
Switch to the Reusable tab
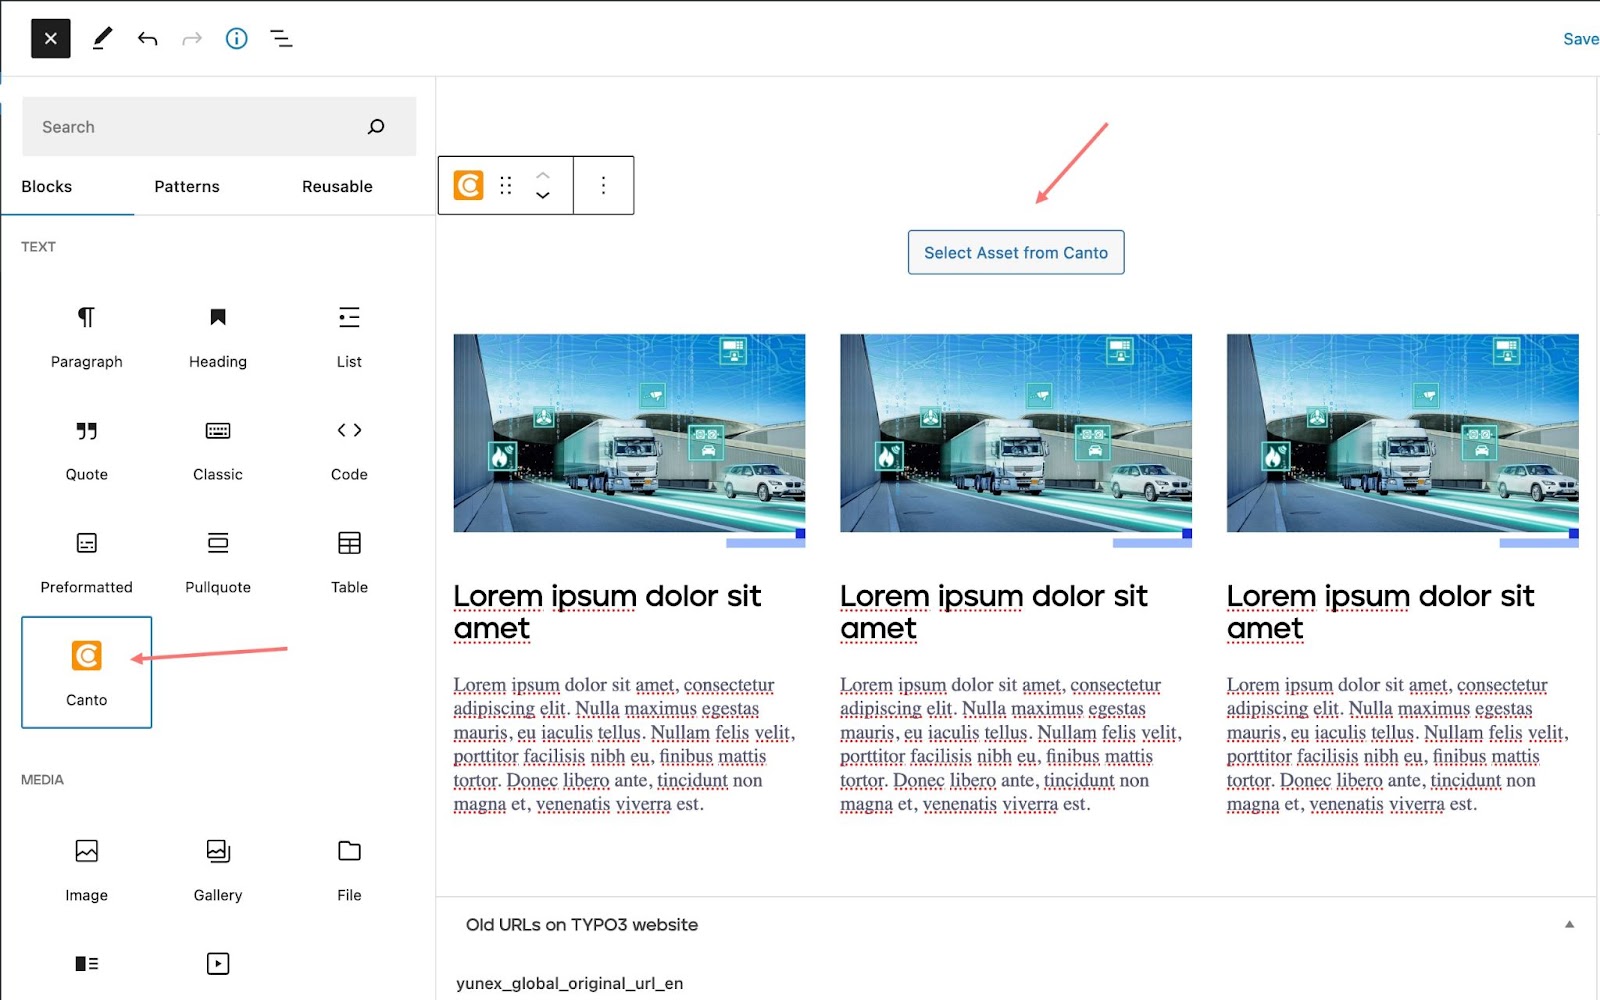point(337,187)
